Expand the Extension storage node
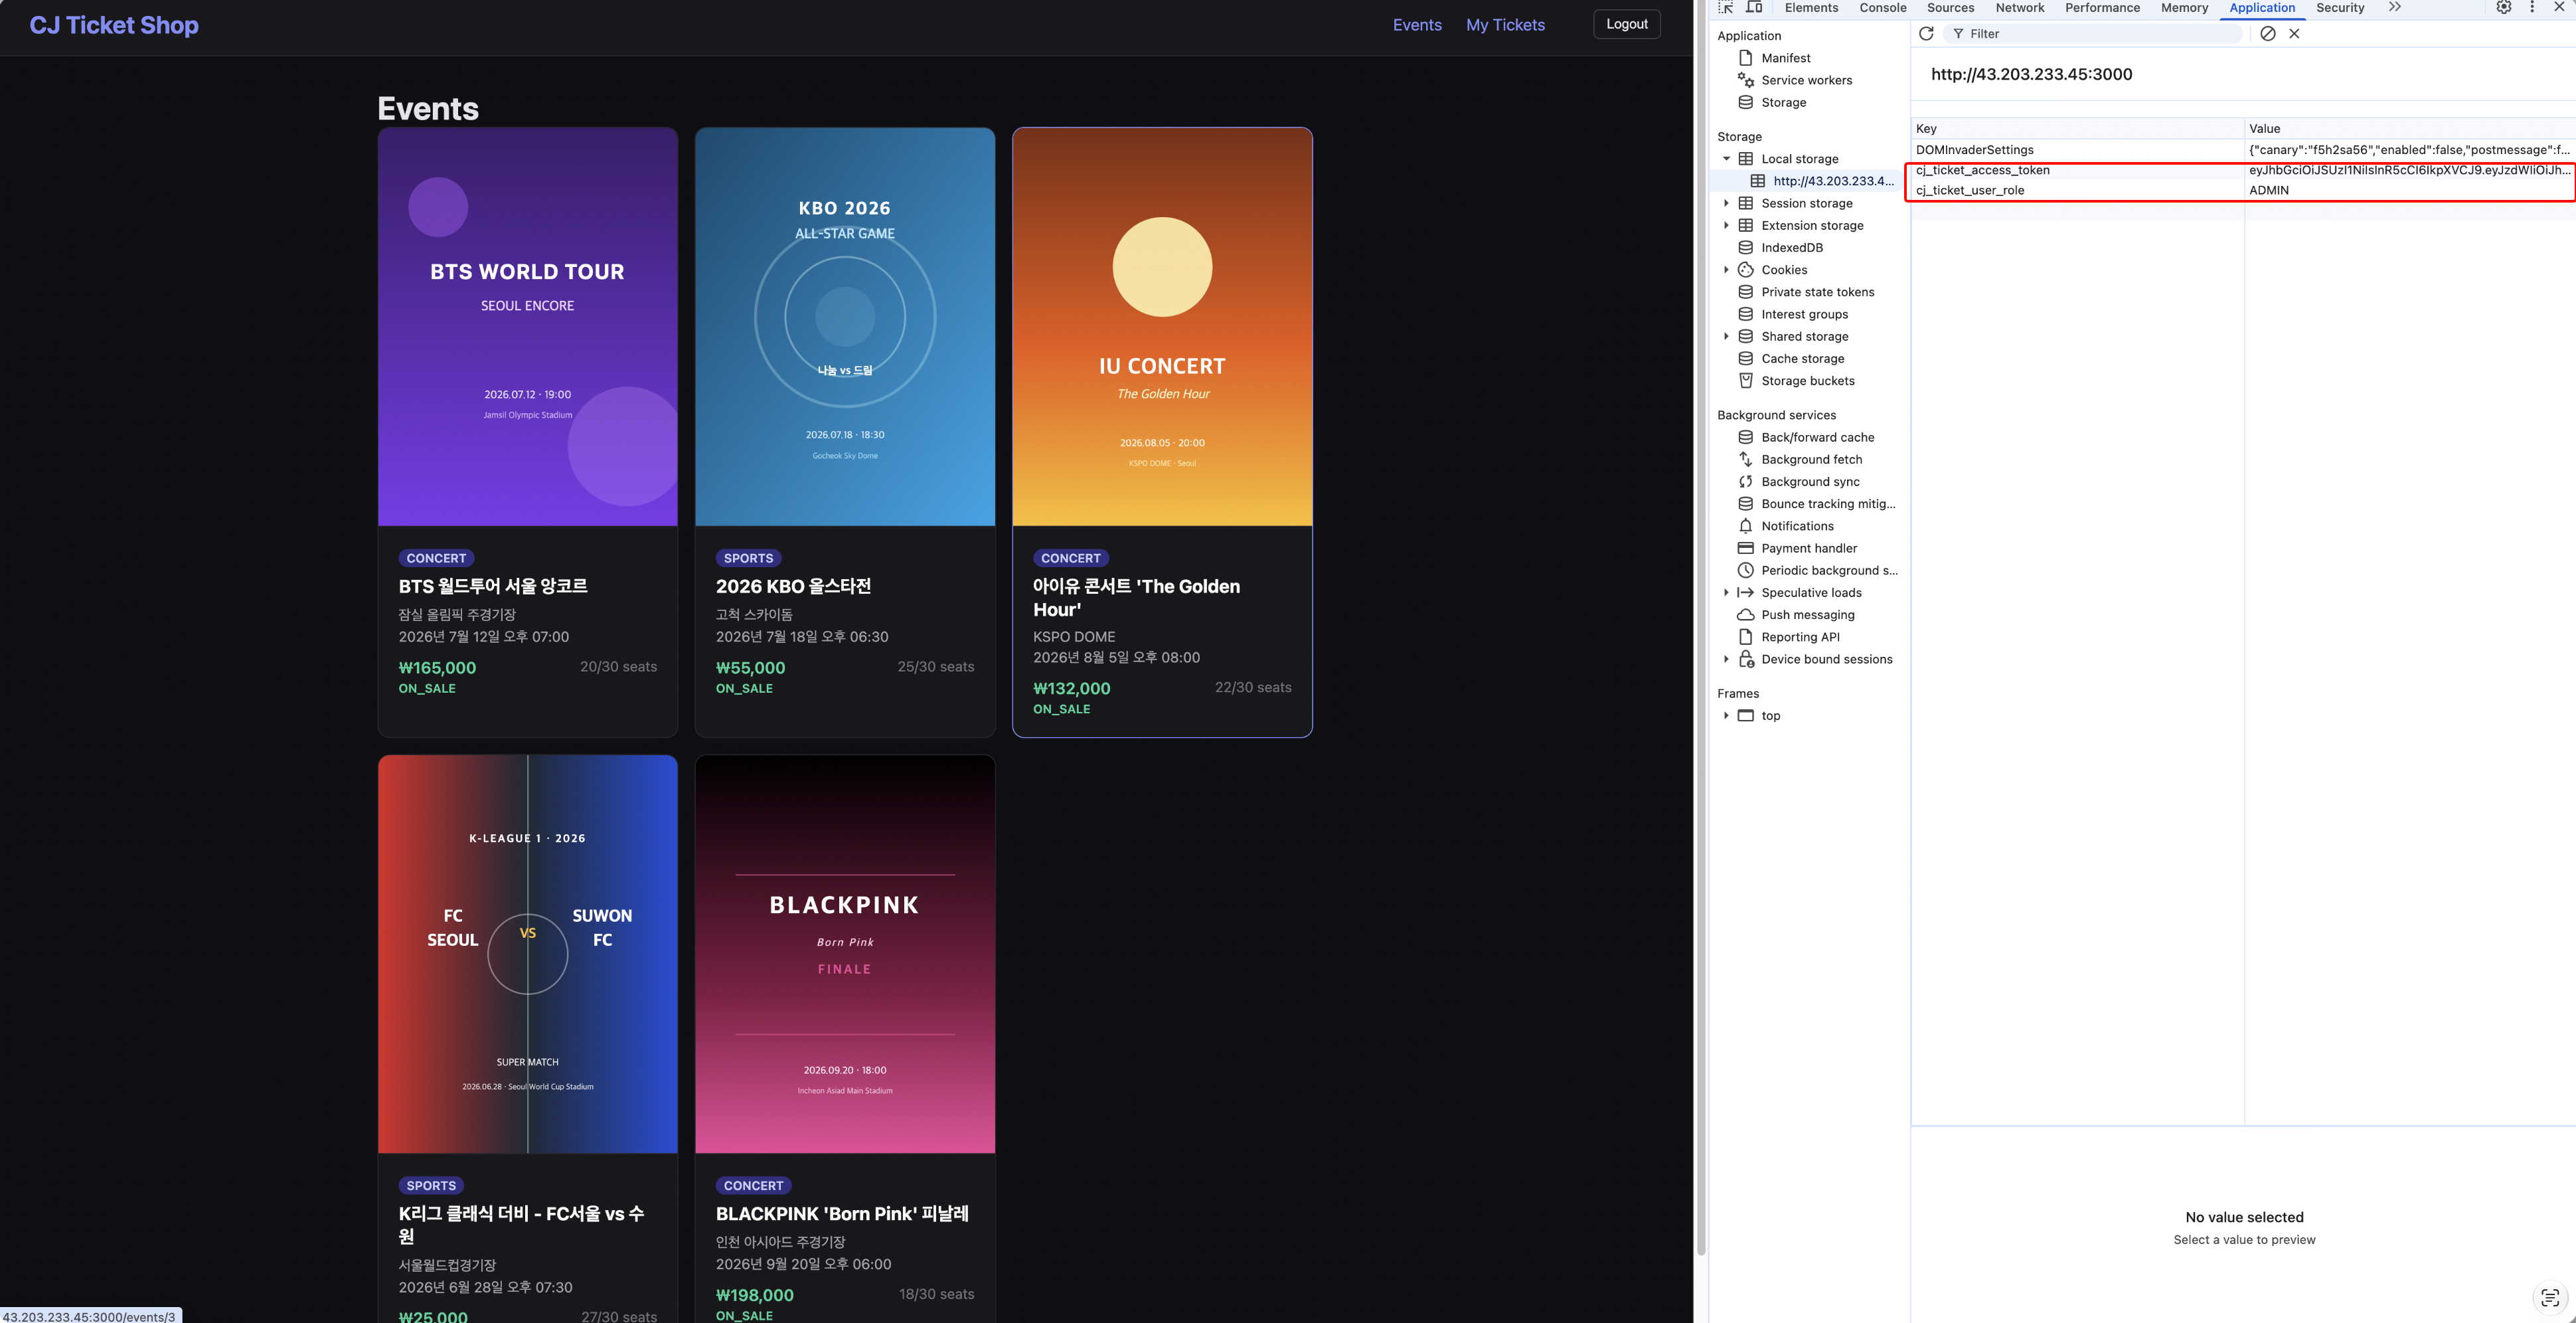This screenshot has height=1323, width=2576. [x=1726, y=226]
